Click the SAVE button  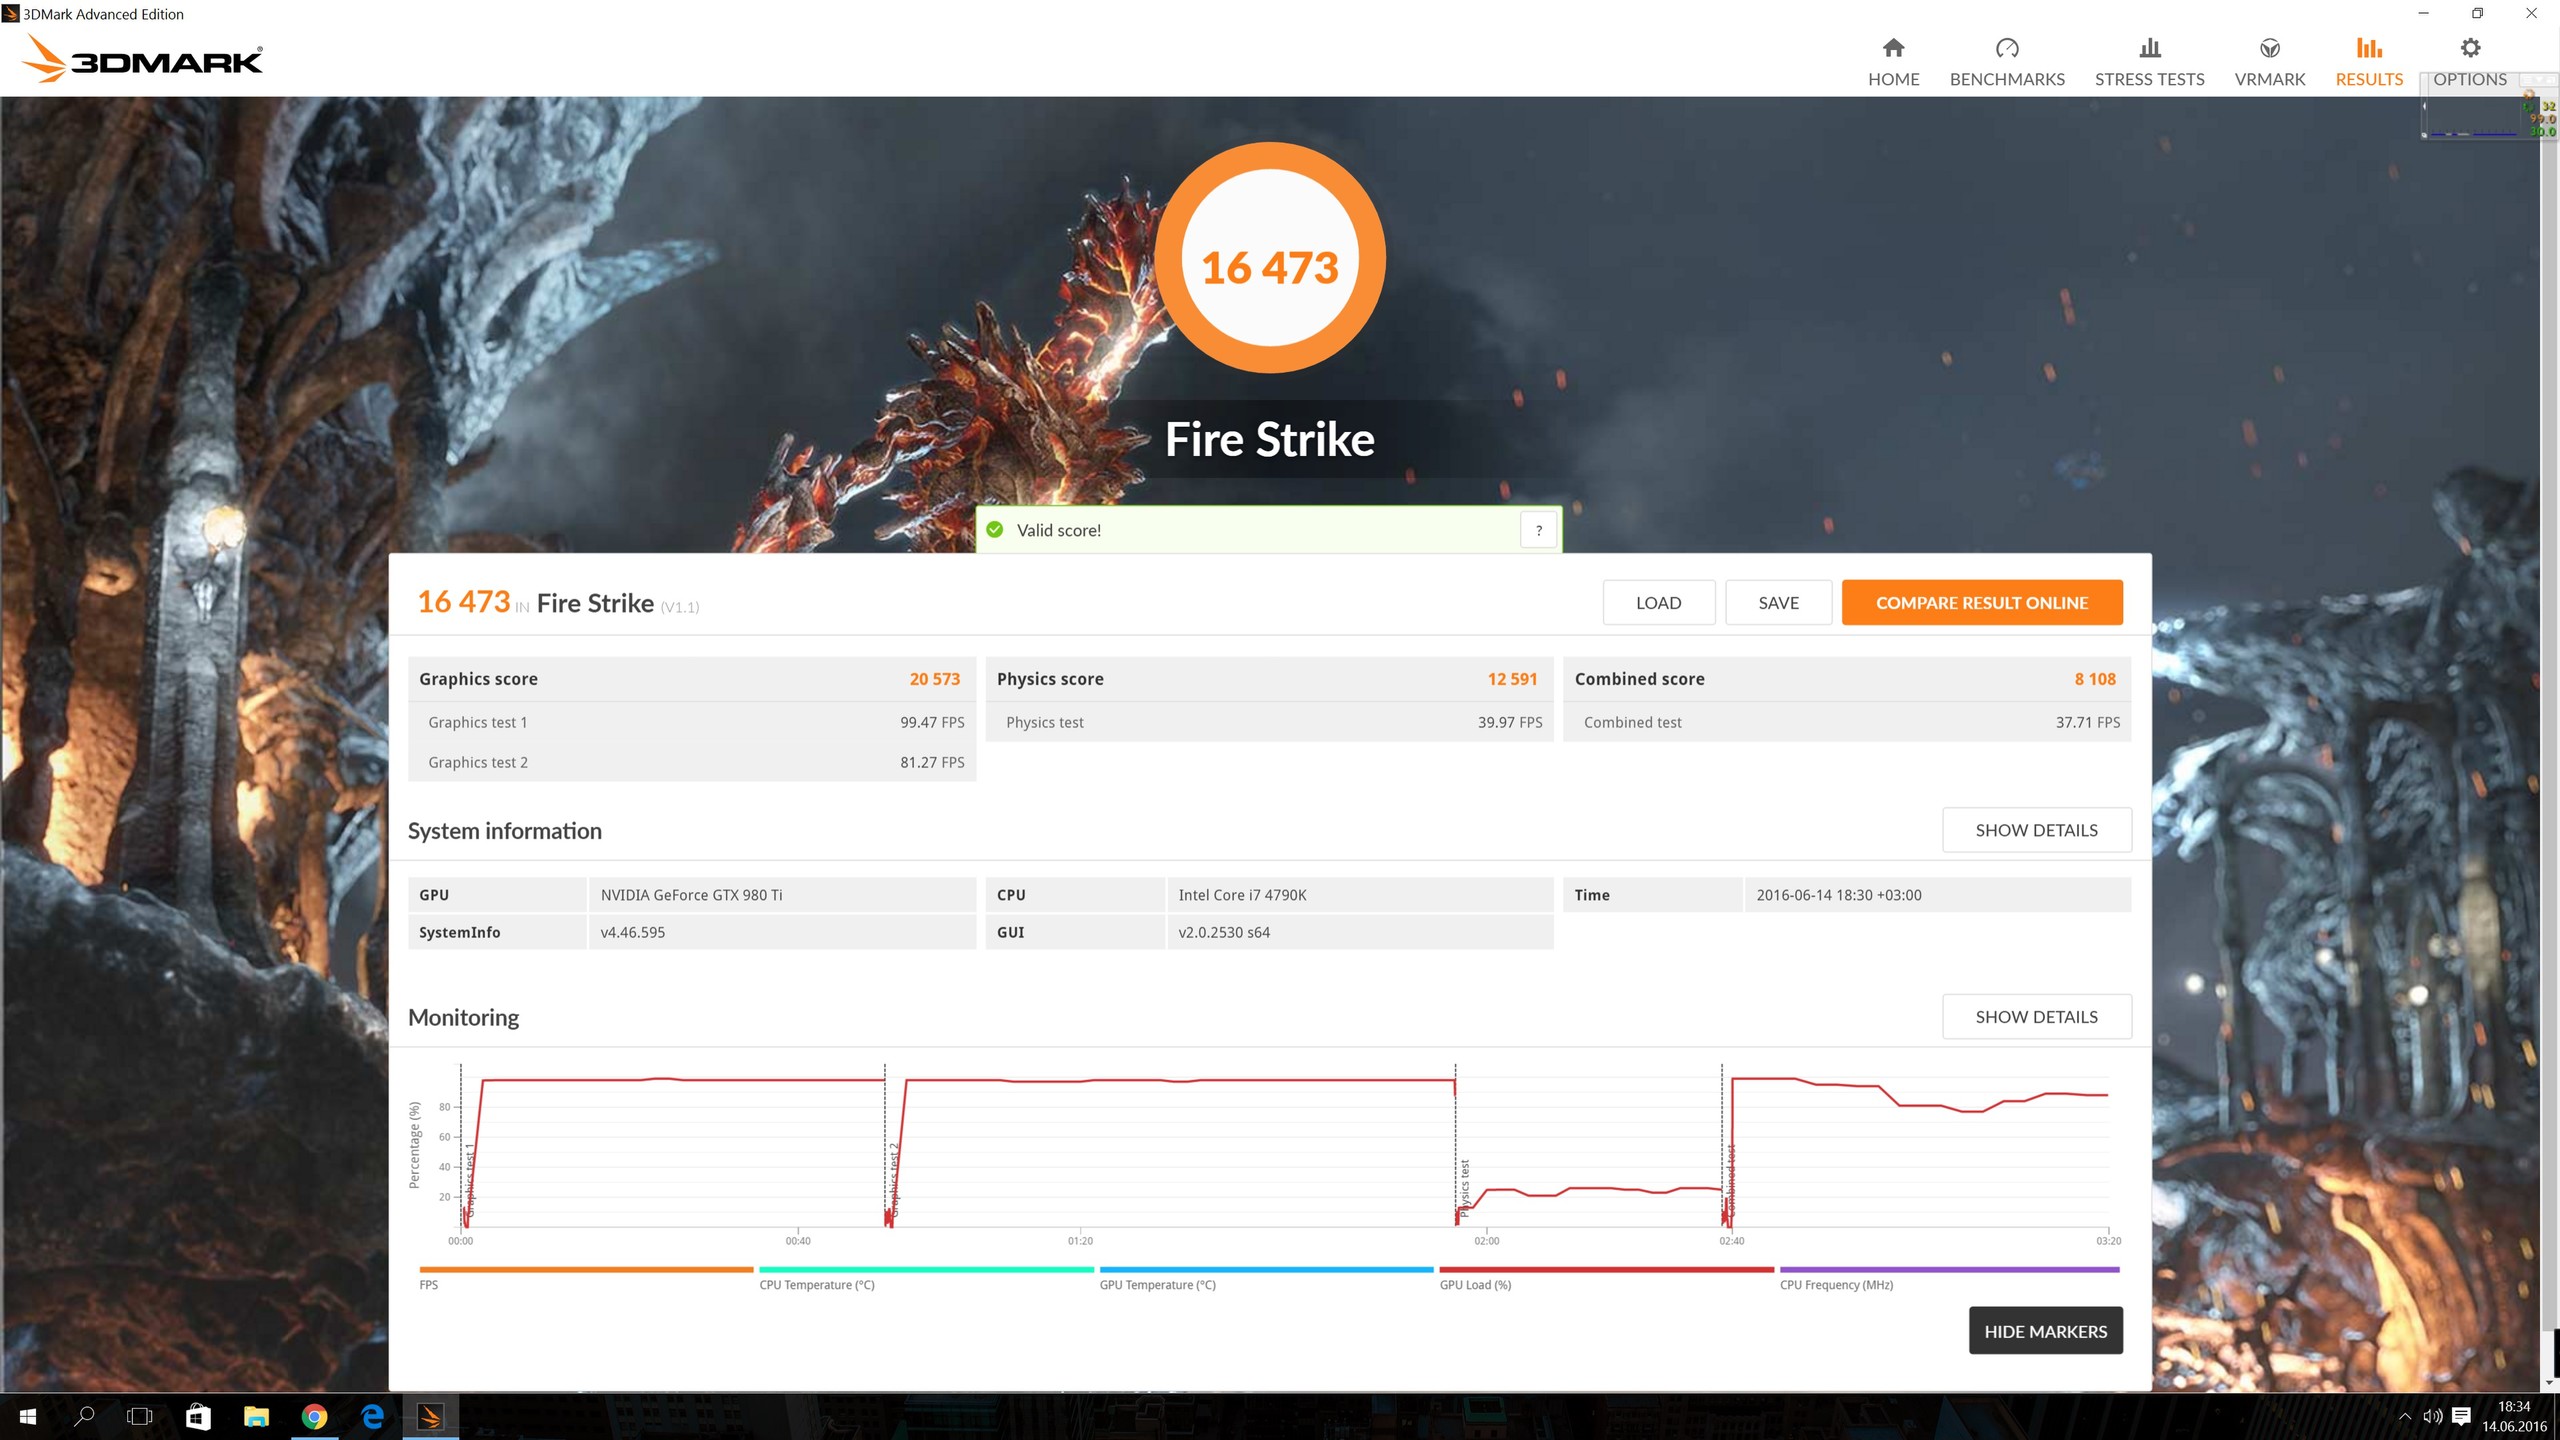point(1778,603)
